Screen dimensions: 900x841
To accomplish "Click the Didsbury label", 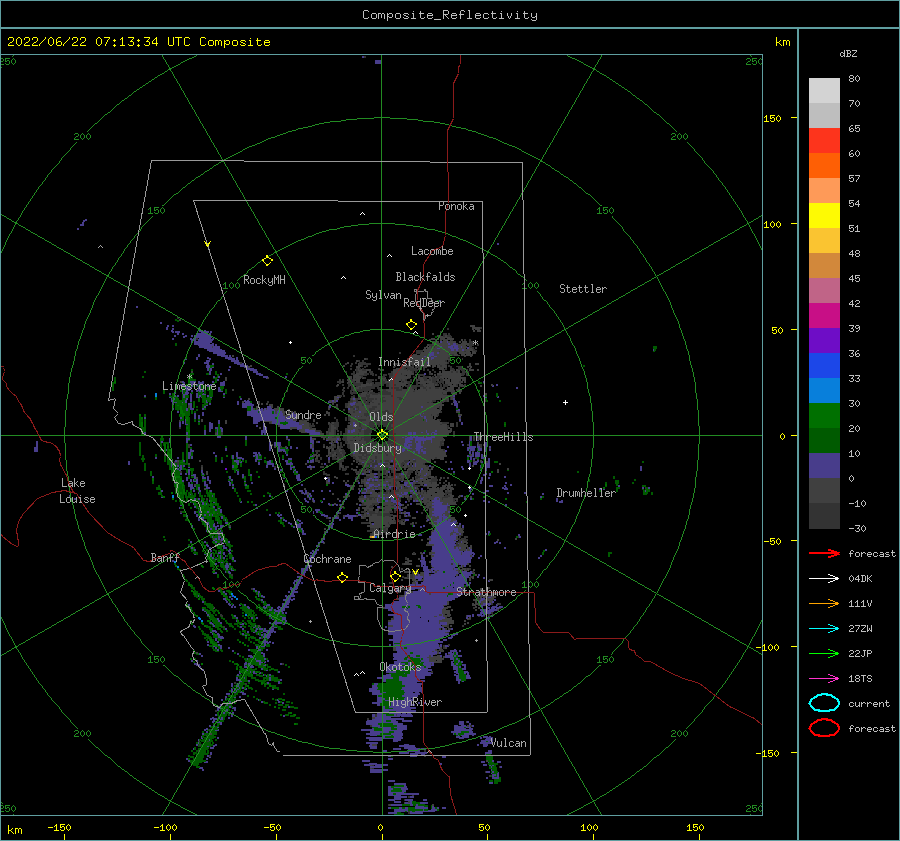I will 377,448.
